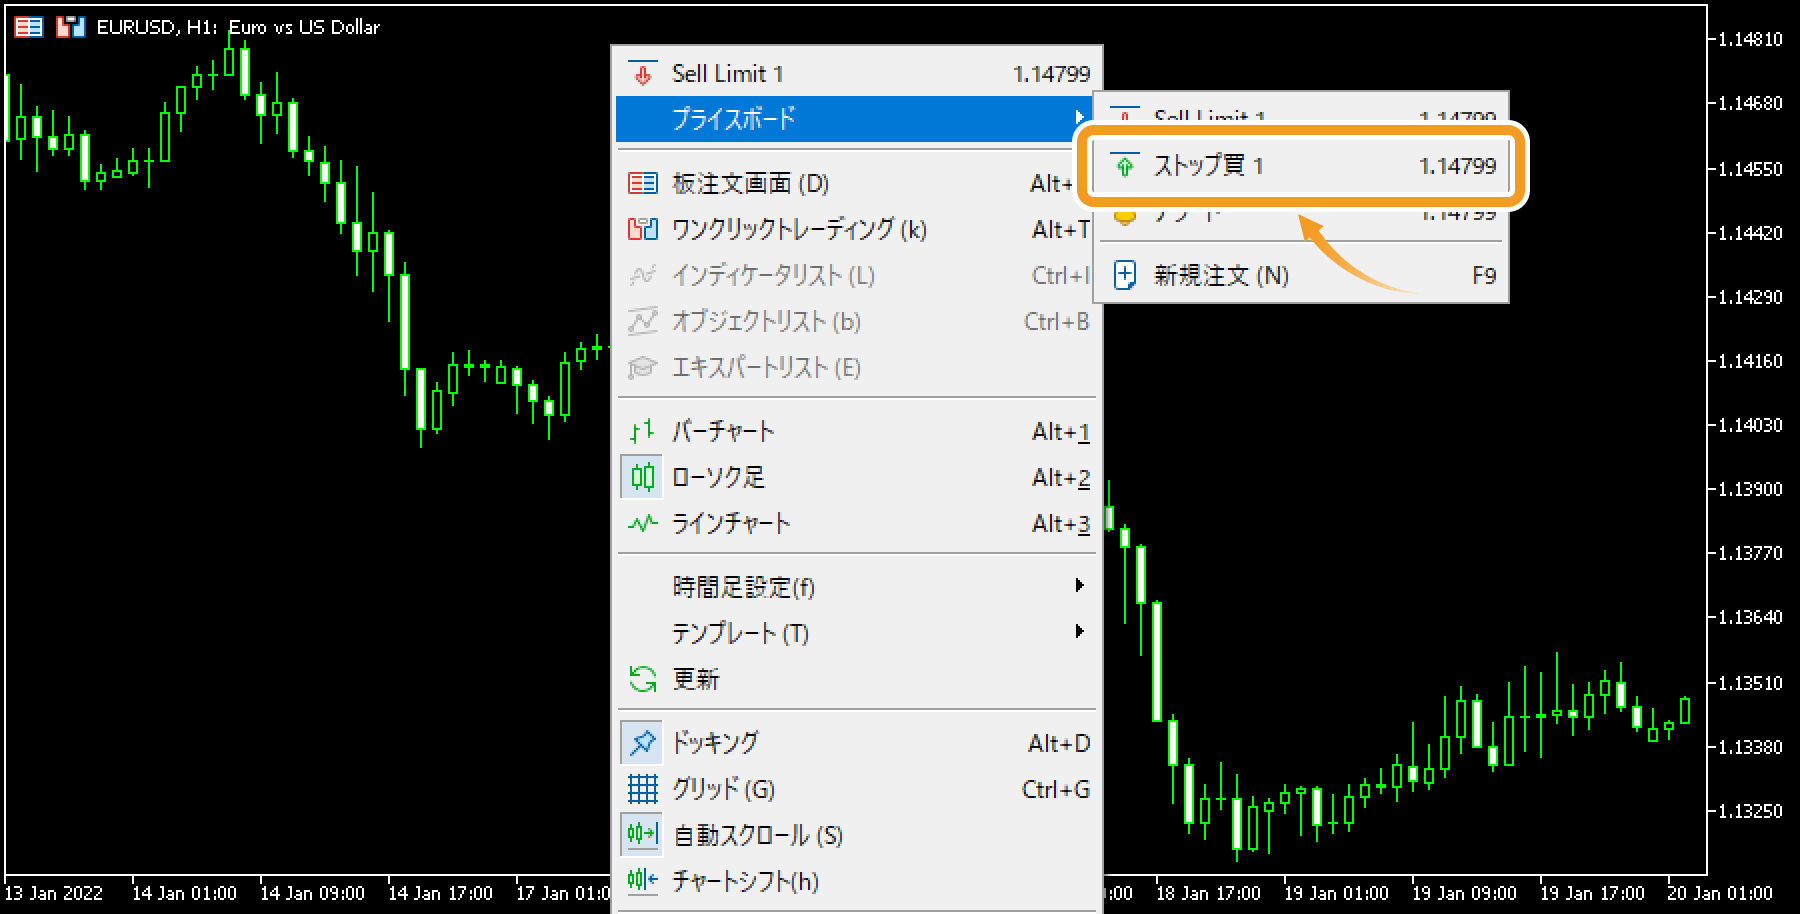Click the エキスパートリスト graduation cap icon

[643, 367]
